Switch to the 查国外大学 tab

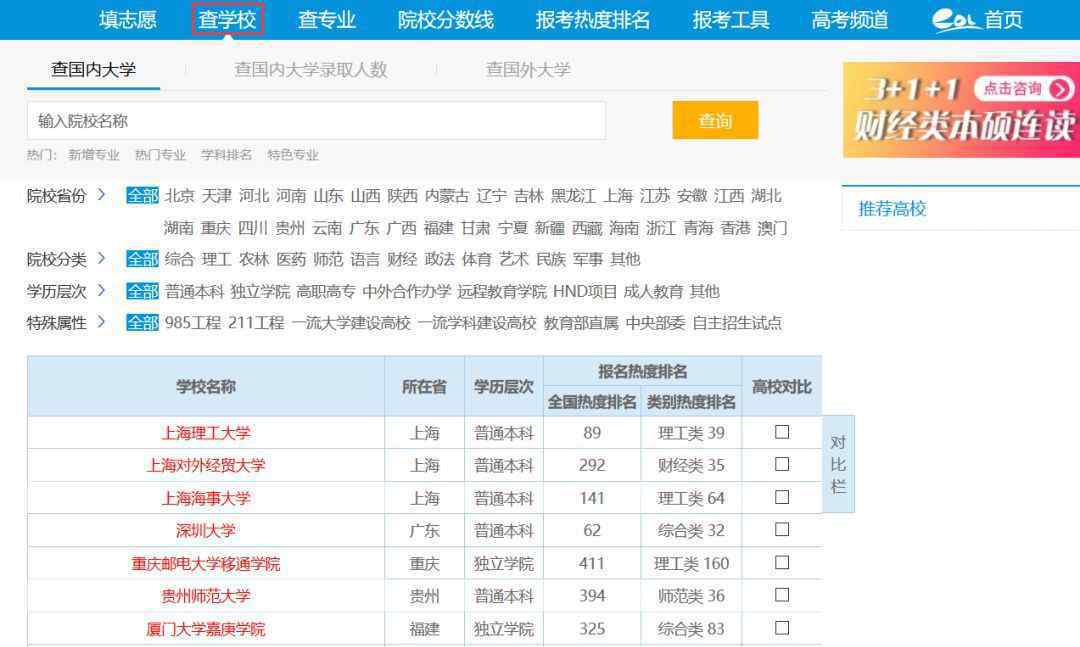(x=528, y=70)
